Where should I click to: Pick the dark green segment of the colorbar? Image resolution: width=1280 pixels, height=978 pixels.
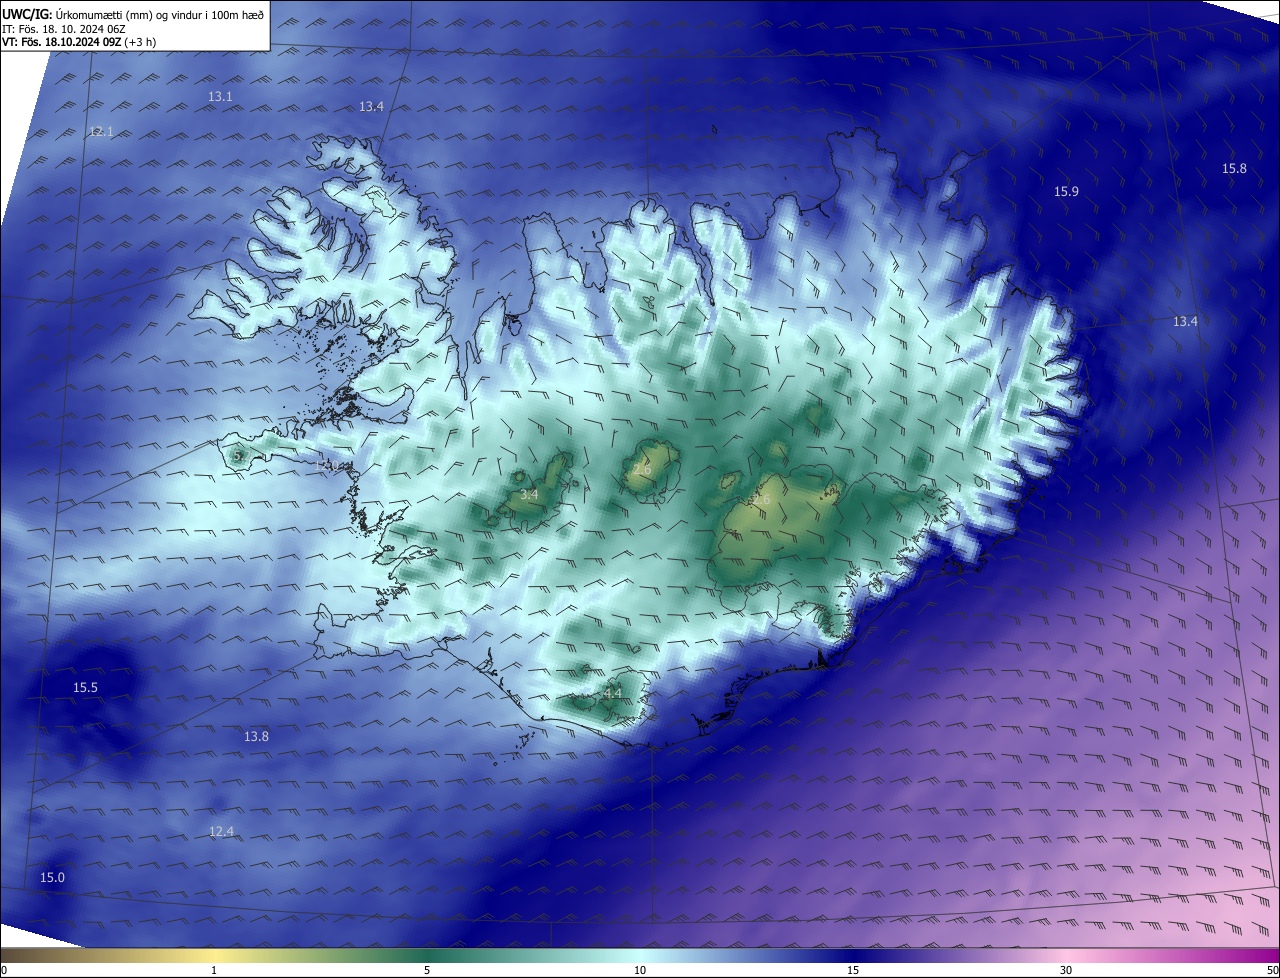pos(427,956)
